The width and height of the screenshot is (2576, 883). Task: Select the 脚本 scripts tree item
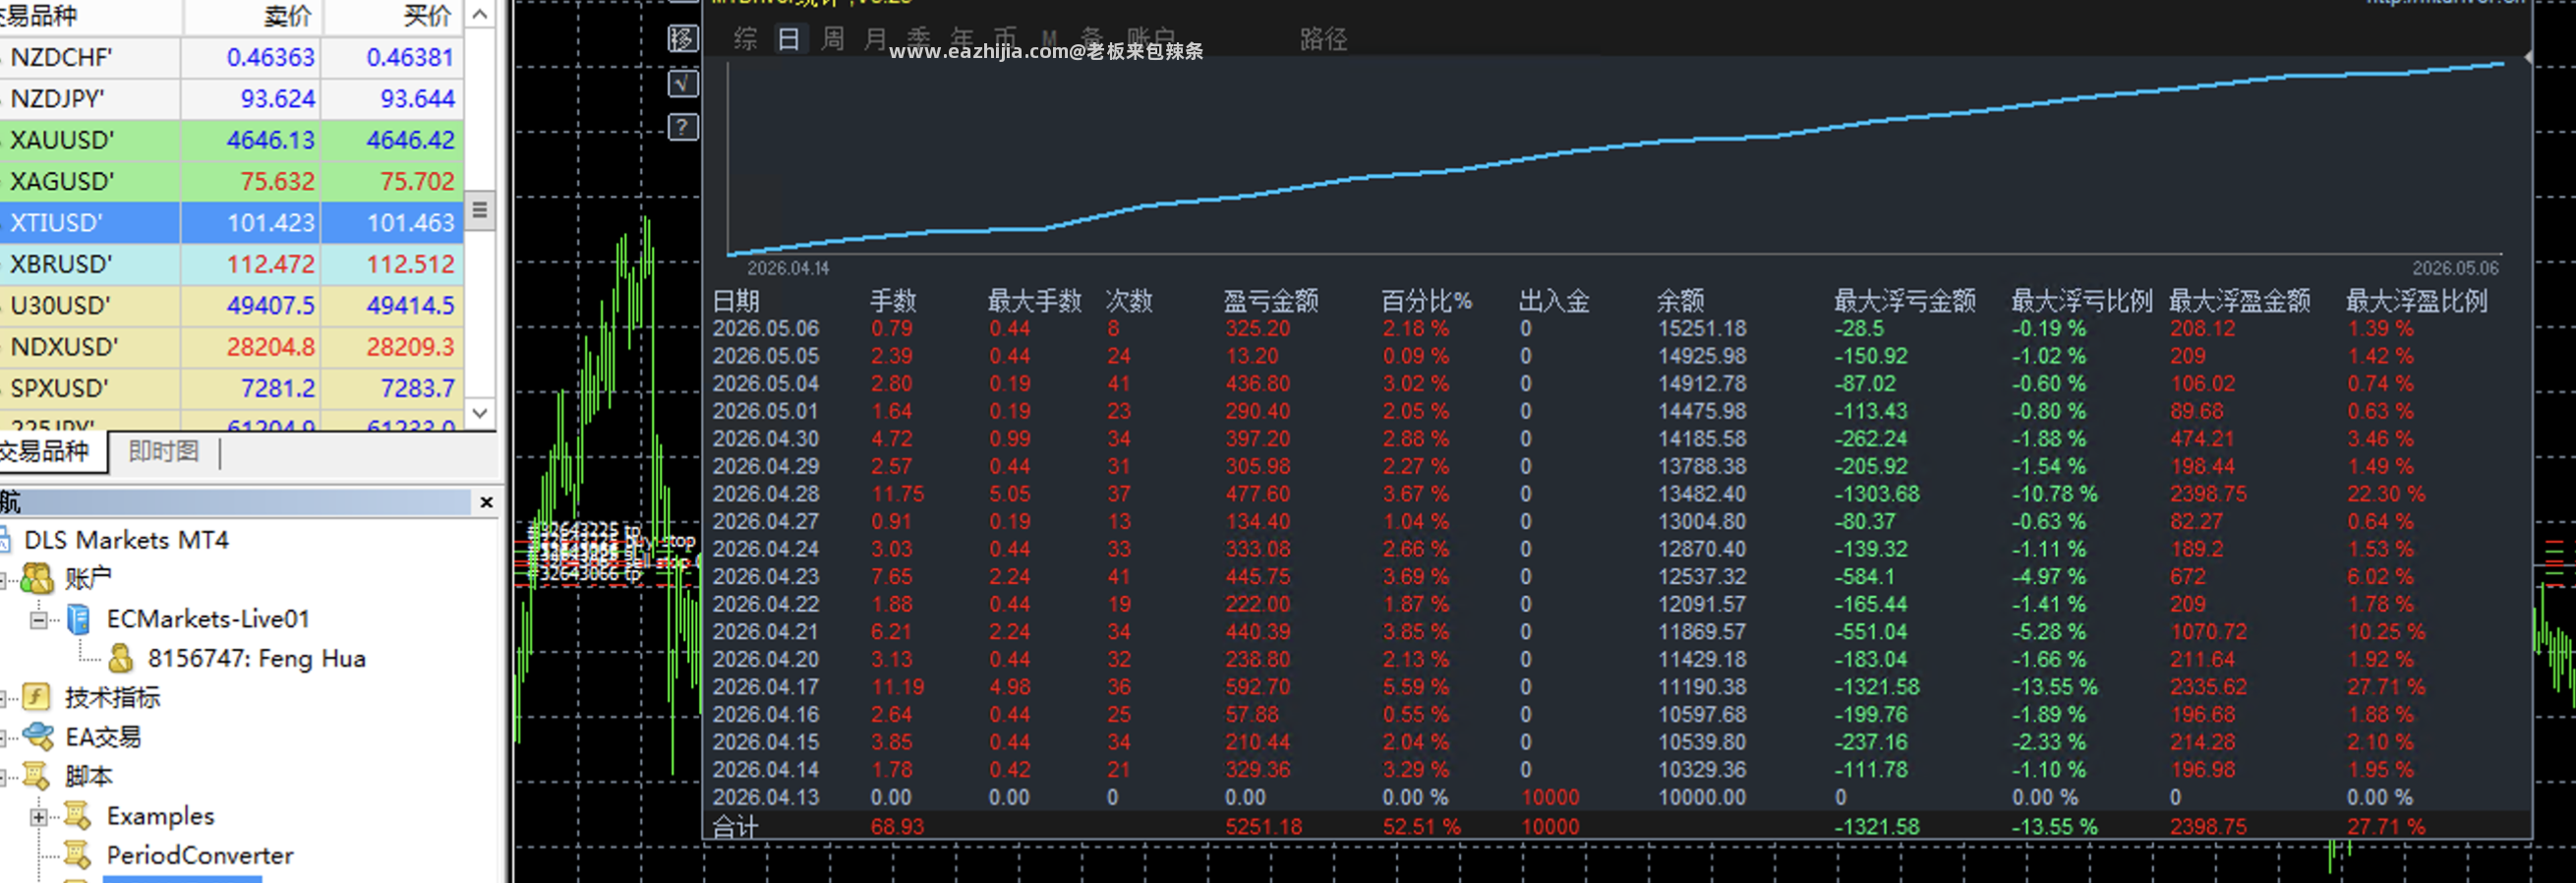[x=89, y=776]
